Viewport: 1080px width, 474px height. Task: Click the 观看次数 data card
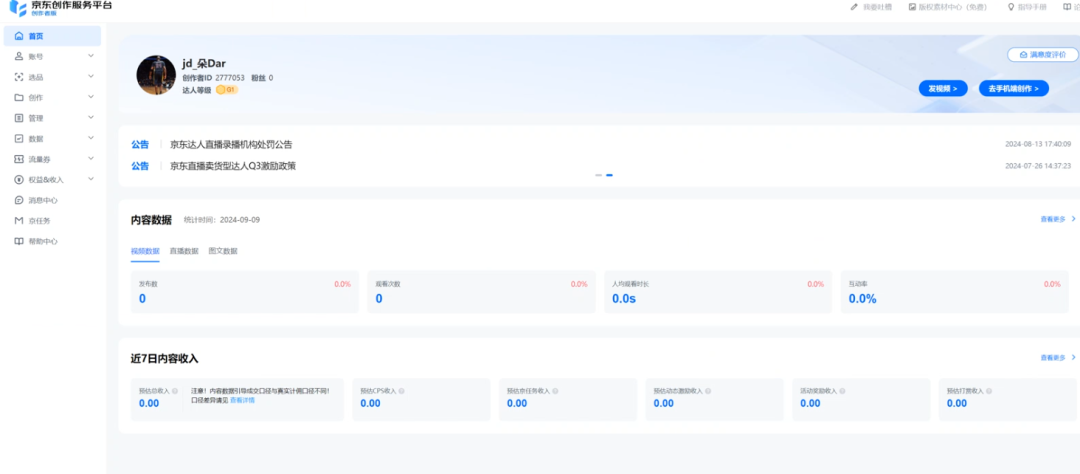click(x=481, y=292)
